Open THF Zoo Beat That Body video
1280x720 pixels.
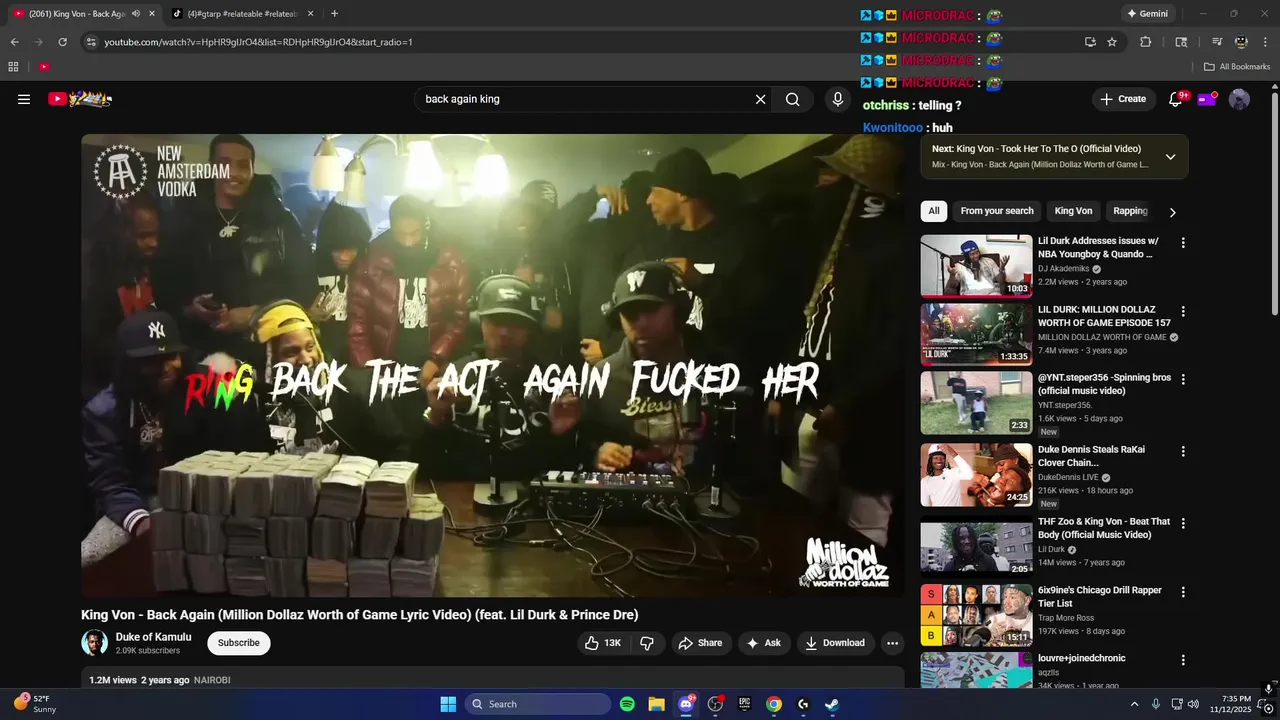coord(976,547)
